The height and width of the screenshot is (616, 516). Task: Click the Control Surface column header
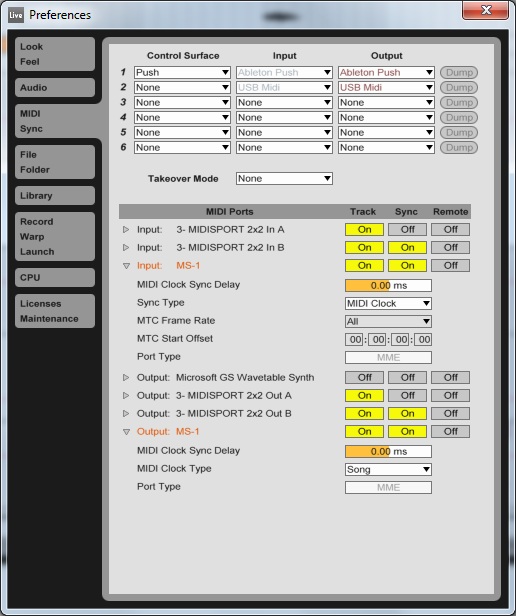pyautogui.click(x=183, y=56)
